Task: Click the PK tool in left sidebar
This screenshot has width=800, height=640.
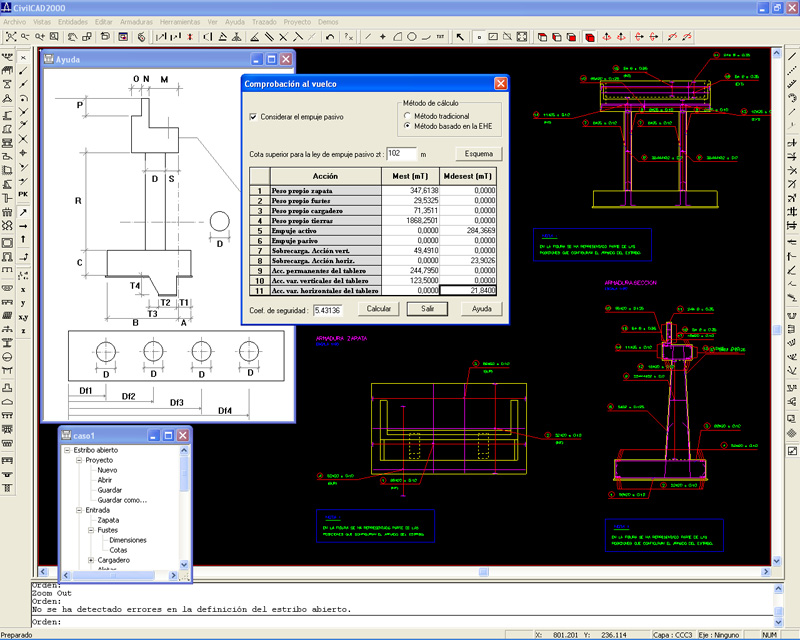Action: click(23, 192)
